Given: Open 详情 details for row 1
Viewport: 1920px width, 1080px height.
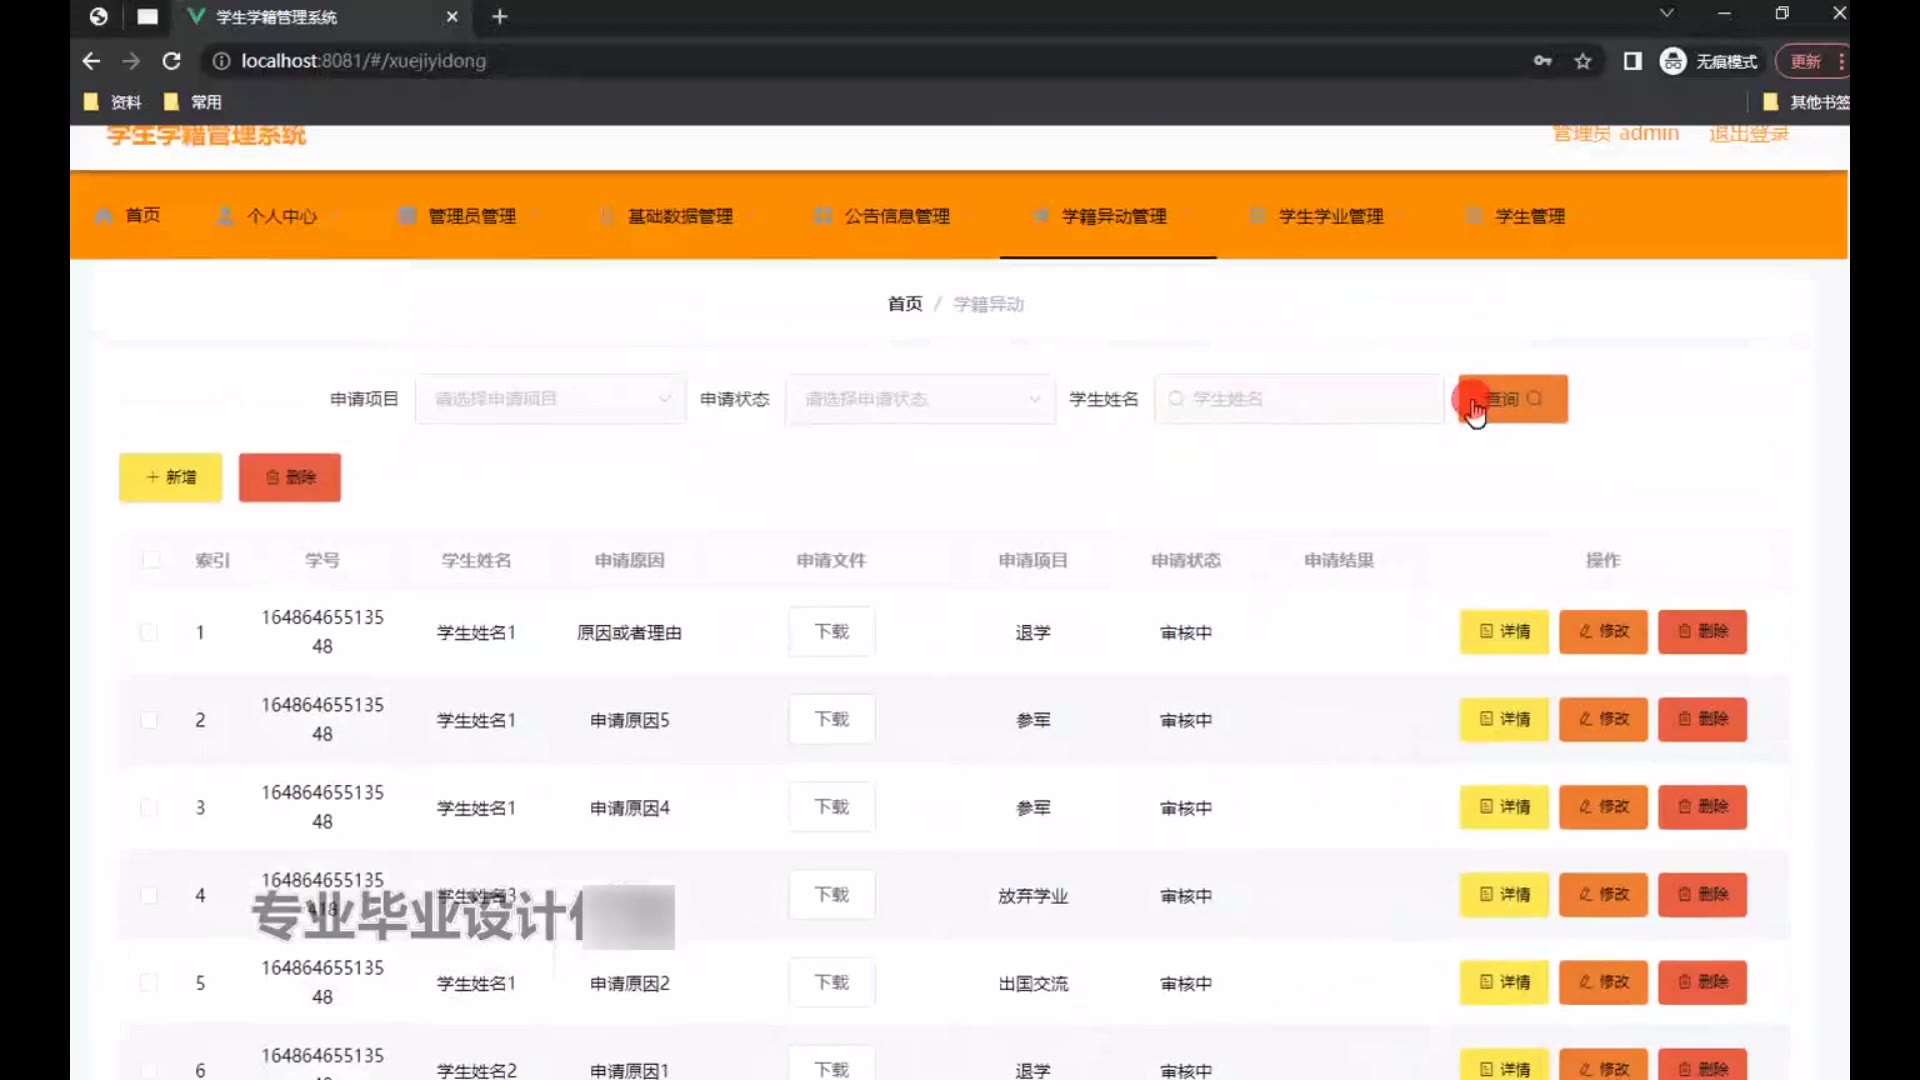Looking at the screenshot, I should coord(1504,632).
